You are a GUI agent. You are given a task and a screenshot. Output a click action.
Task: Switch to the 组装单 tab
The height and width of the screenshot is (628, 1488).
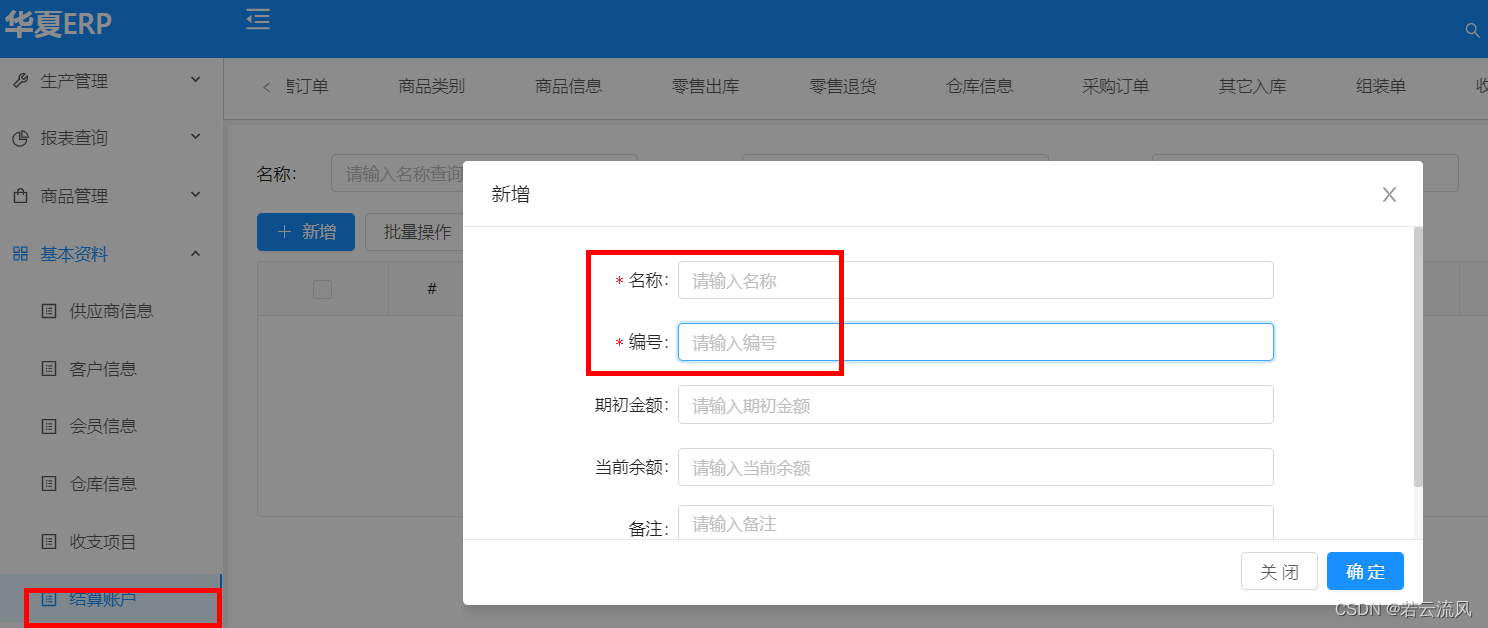pos(1381,86)
